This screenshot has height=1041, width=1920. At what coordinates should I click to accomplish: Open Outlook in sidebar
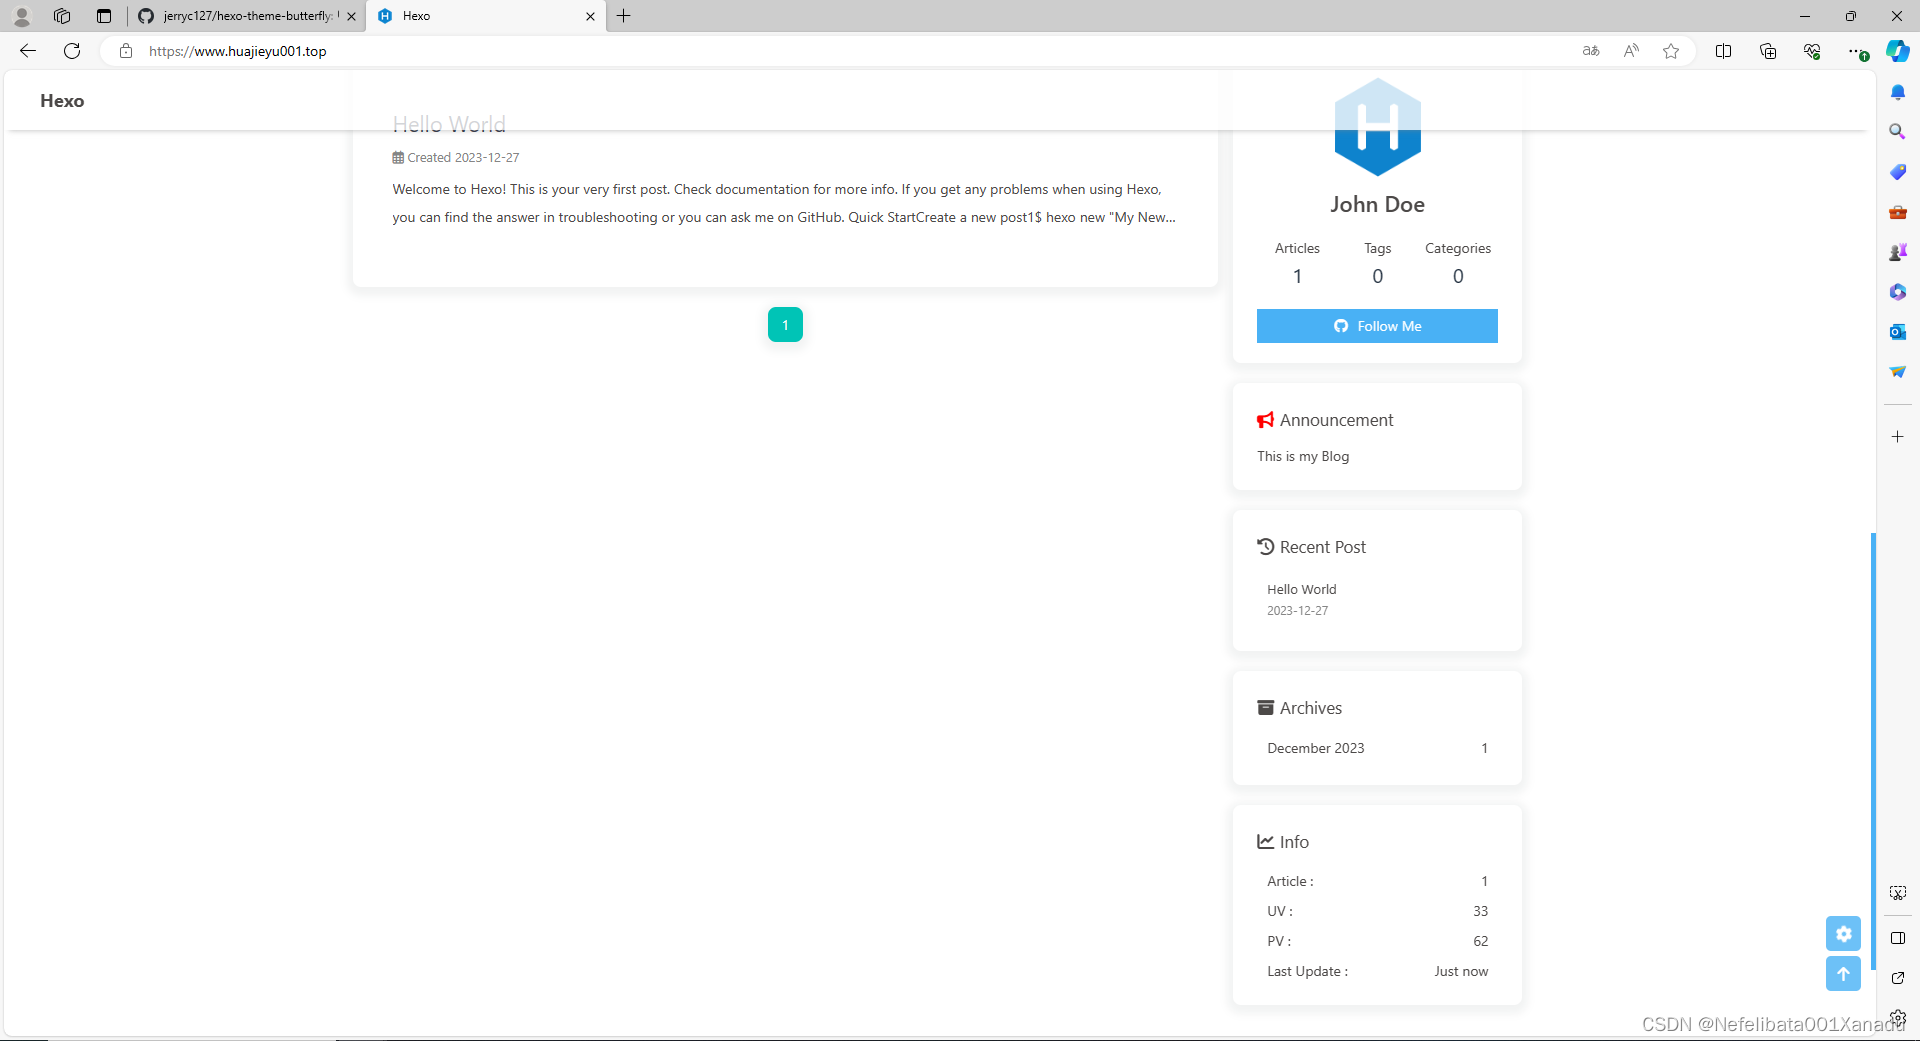click(1897, 332)
